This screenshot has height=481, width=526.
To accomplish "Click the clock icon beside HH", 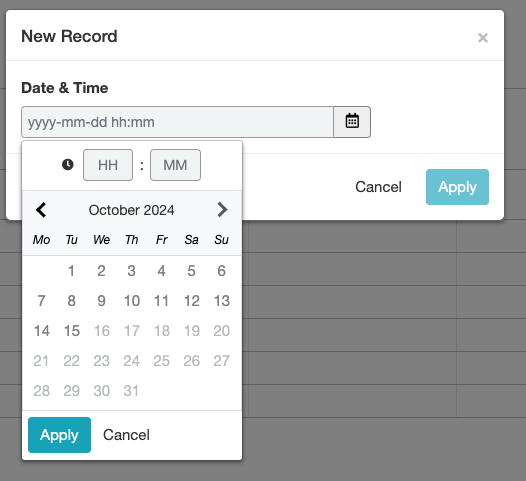I will 67,165.
